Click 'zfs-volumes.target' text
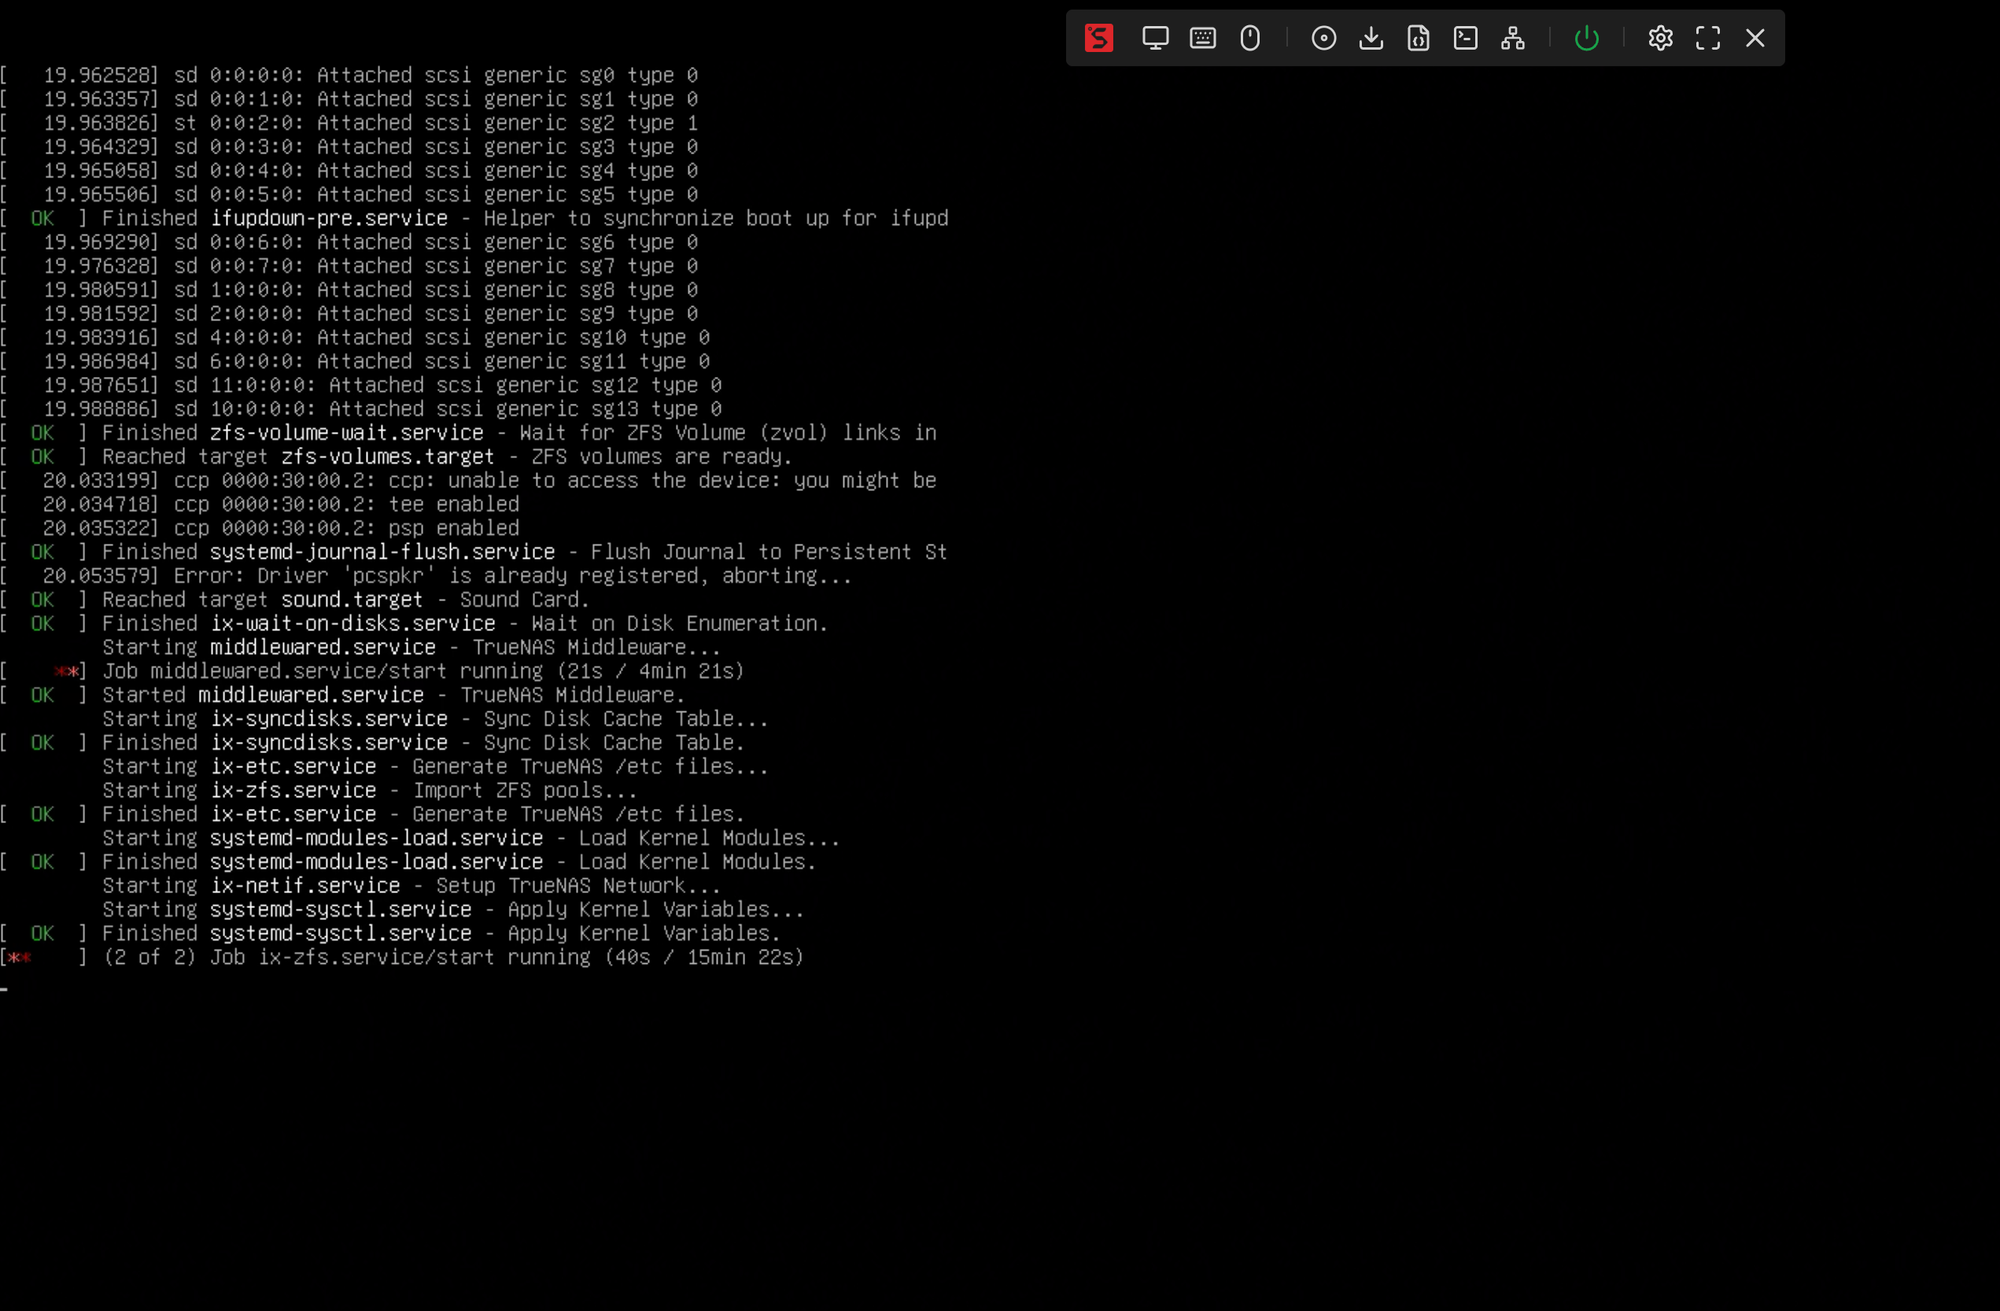2000x1311 pixels. 388,457
